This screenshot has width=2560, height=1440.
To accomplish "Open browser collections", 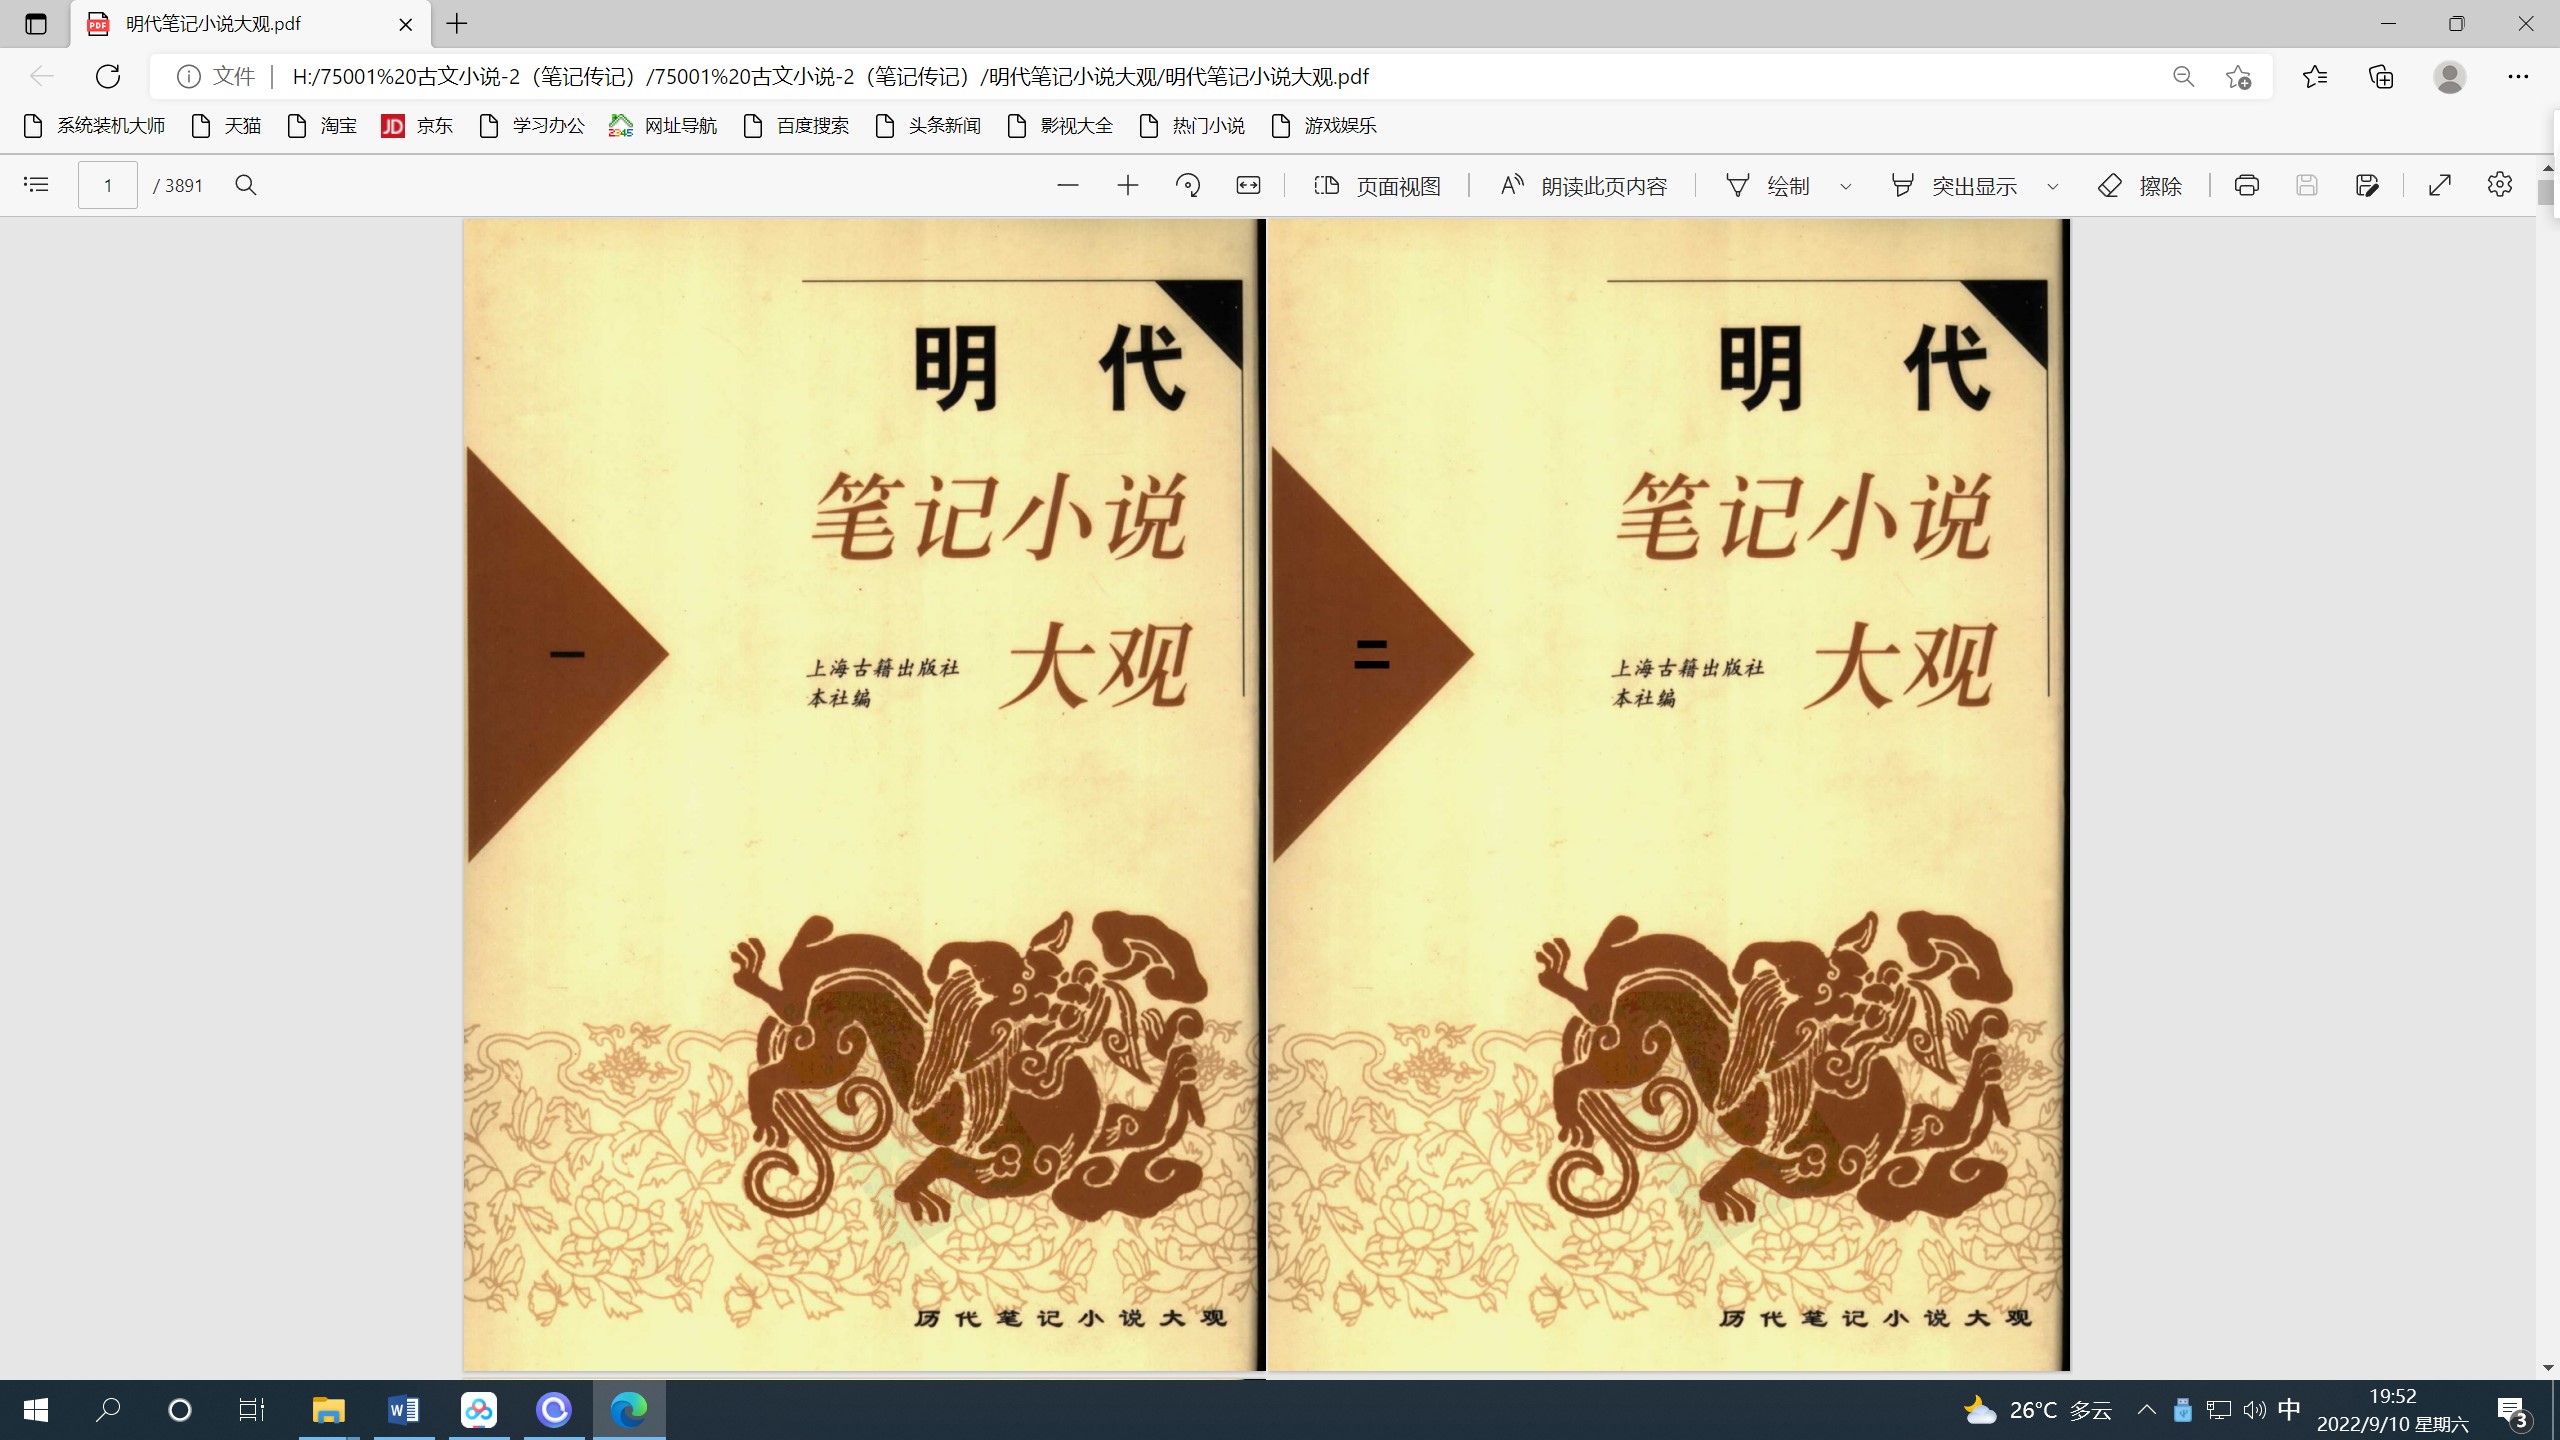I will click(2382, 77).
